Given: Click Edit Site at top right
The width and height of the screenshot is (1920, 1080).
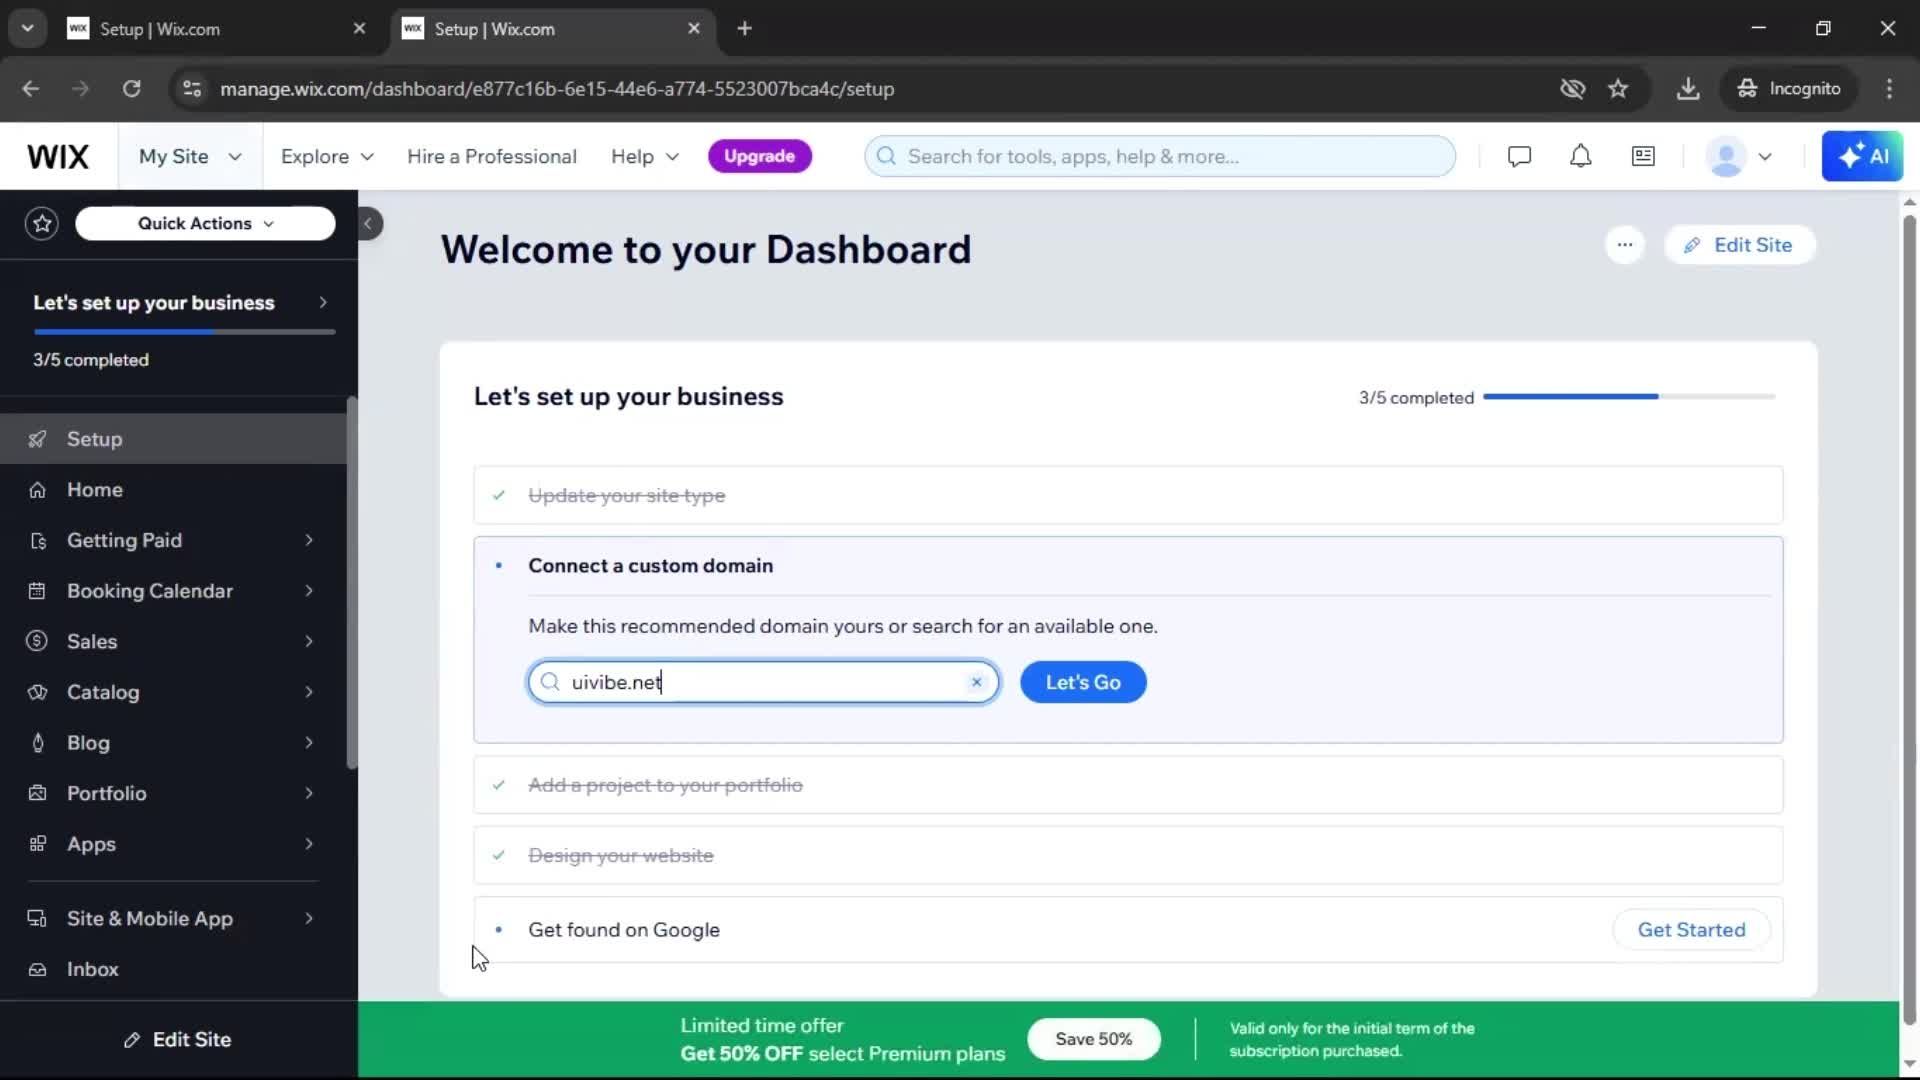Looking at the screenshot, I should tap(1739, 245).
